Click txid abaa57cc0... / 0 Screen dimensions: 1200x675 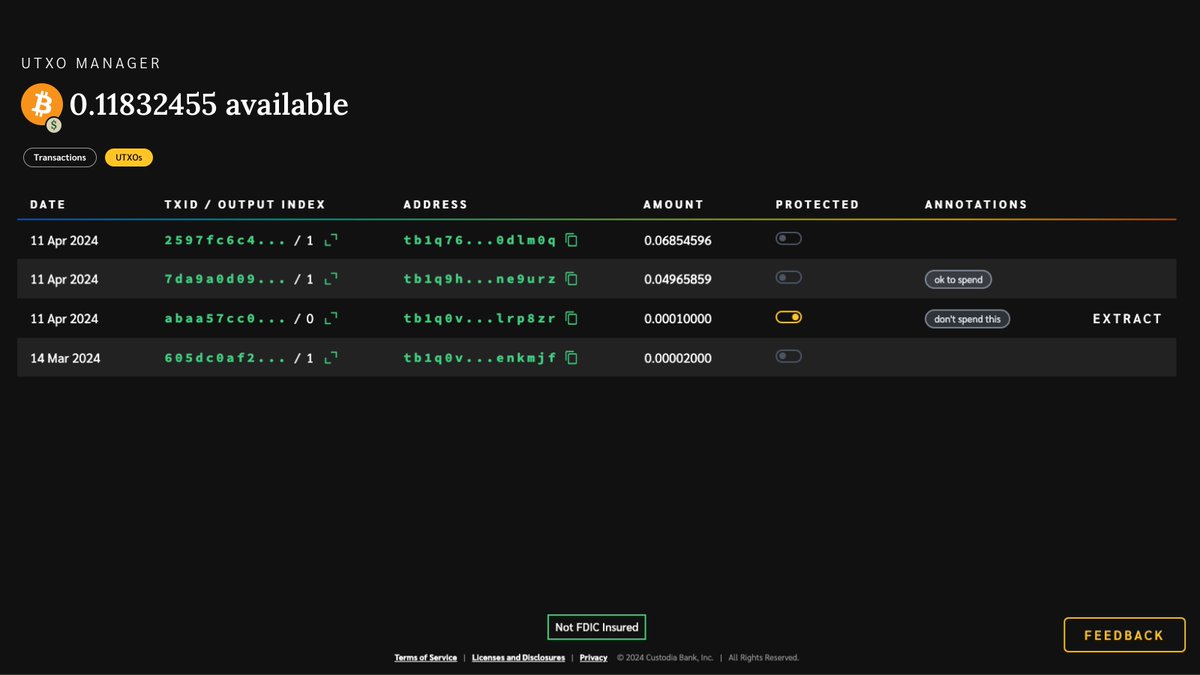pyautogui.click(x=239, y=319)
